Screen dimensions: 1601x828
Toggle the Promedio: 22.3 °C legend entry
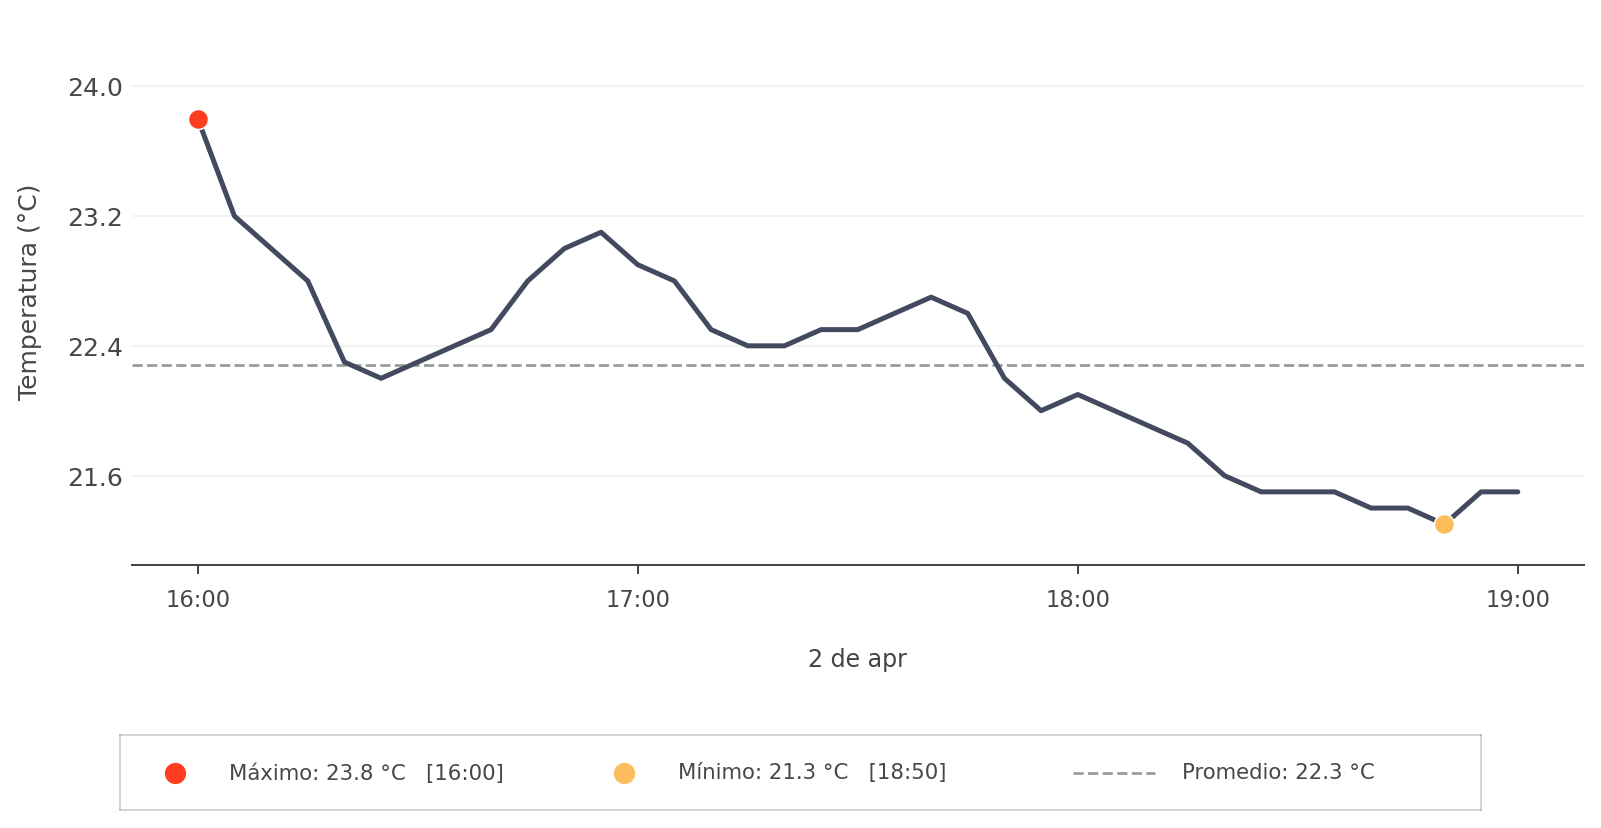pos(1277,773)
